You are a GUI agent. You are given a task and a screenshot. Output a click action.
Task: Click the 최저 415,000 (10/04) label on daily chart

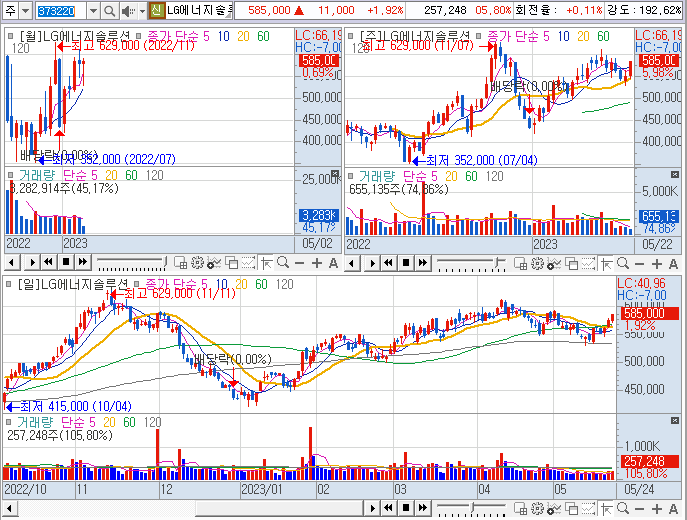76,406
